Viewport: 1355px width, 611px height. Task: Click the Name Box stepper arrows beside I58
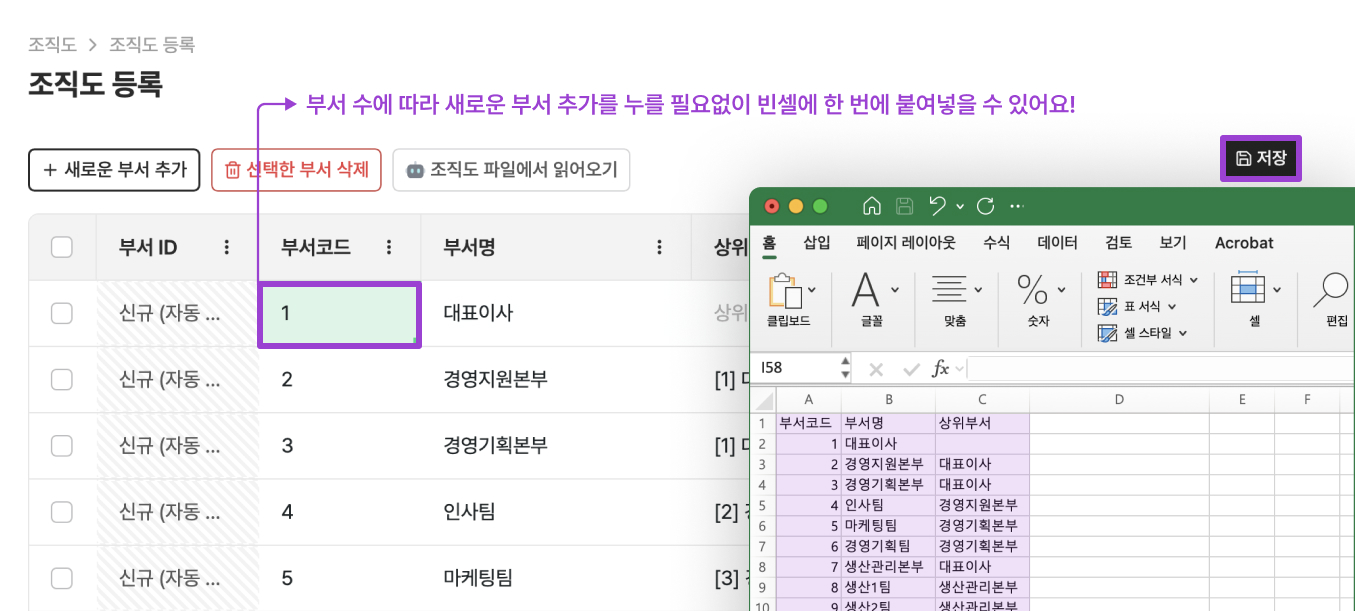coord(845,368)
